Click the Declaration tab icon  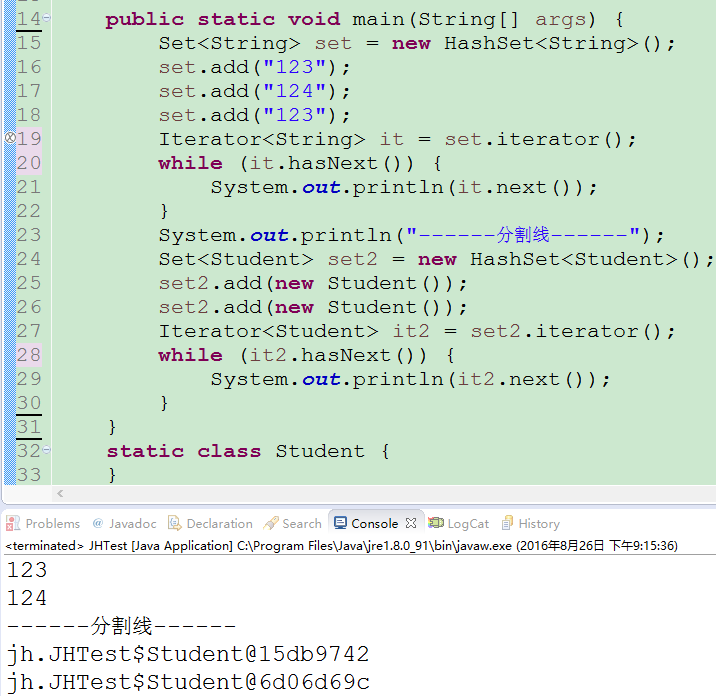click(x=174, y=523)
